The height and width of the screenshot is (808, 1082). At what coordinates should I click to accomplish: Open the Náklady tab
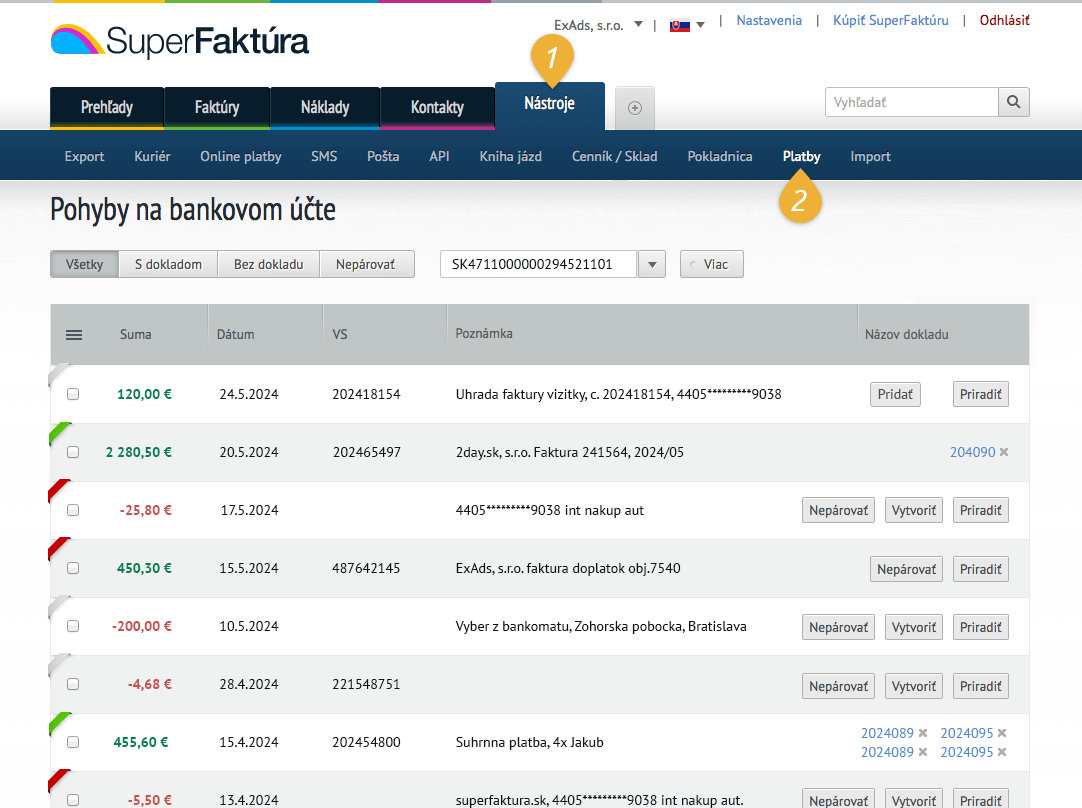point(325,108)
